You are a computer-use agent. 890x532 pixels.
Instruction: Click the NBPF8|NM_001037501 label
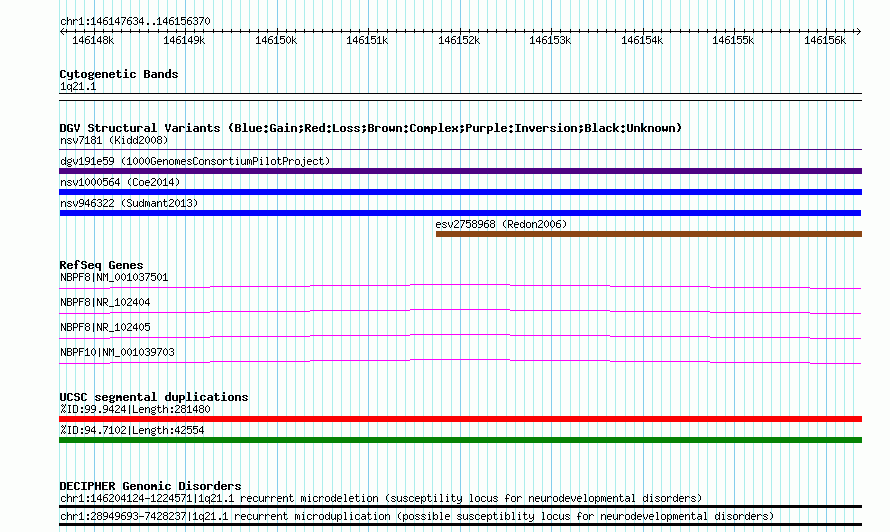tap(114, 277)
